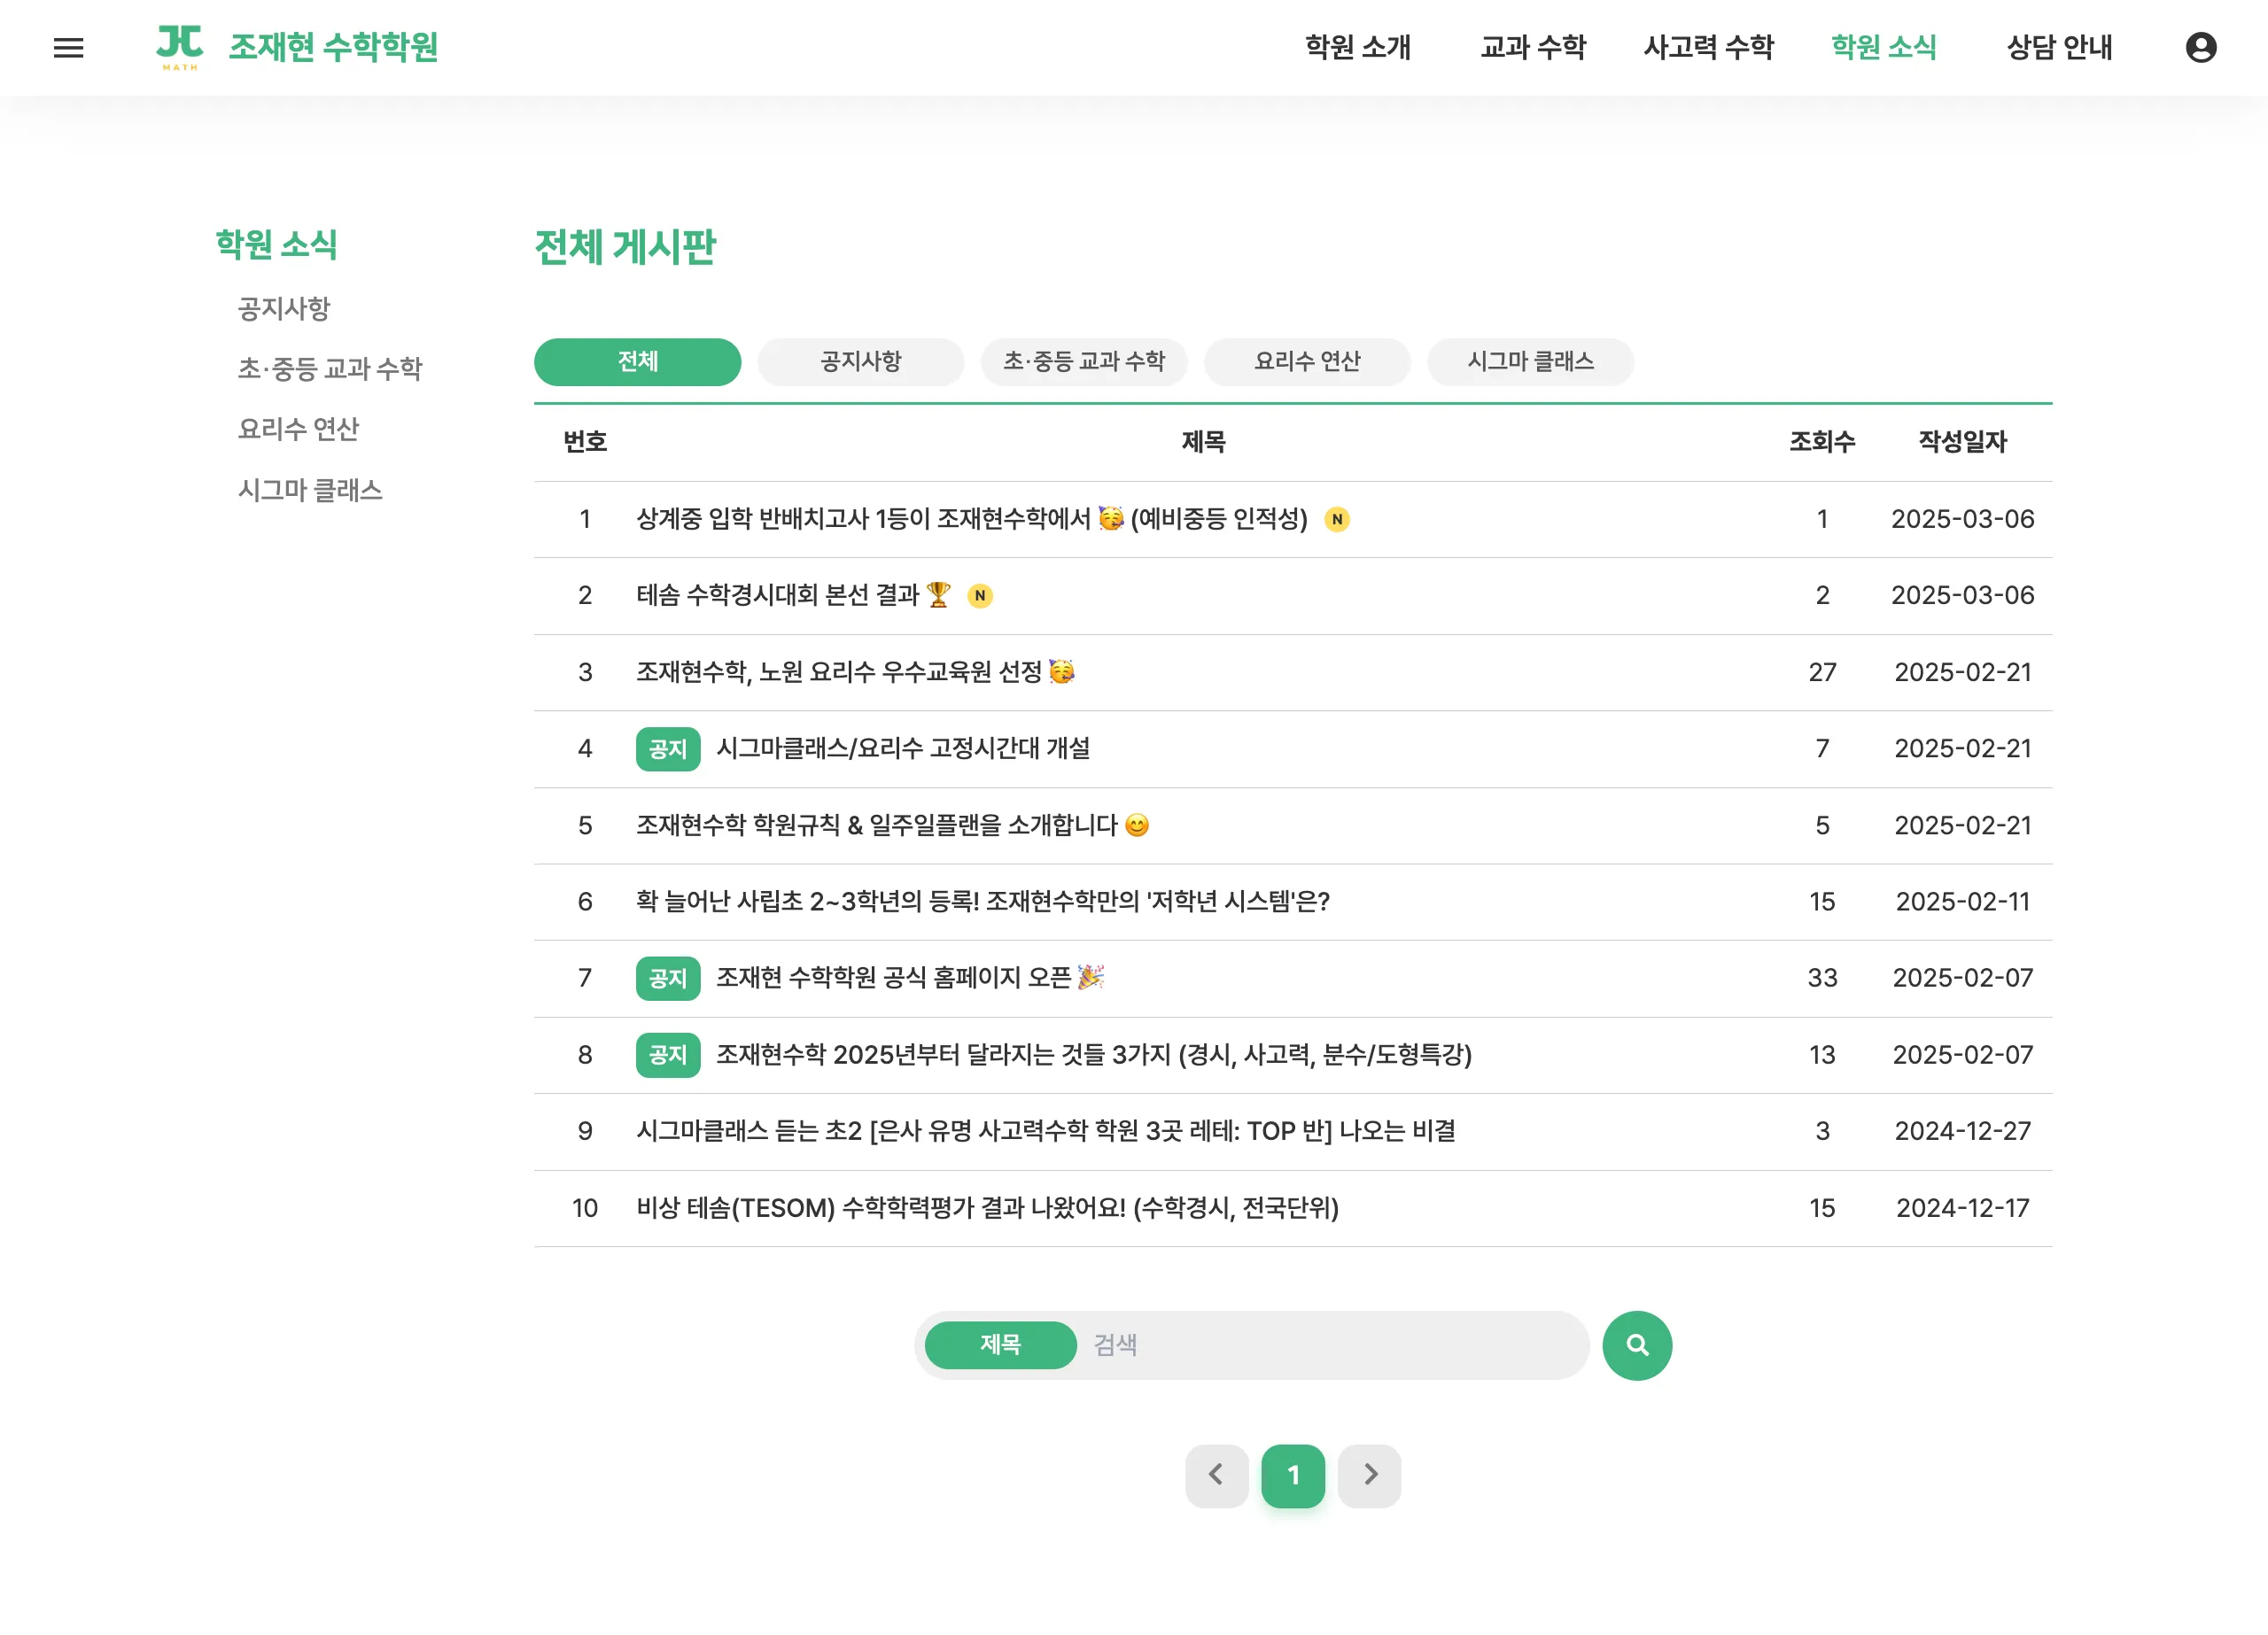Go to previous page arrow
The height and width of the screenshot is (1635, 2268).
[1216, 1475]
